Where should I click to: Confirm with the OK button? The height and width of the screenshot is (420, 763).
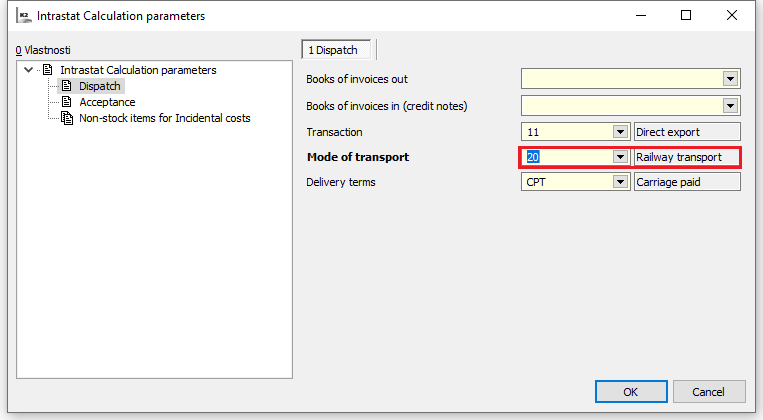point(630,391)
